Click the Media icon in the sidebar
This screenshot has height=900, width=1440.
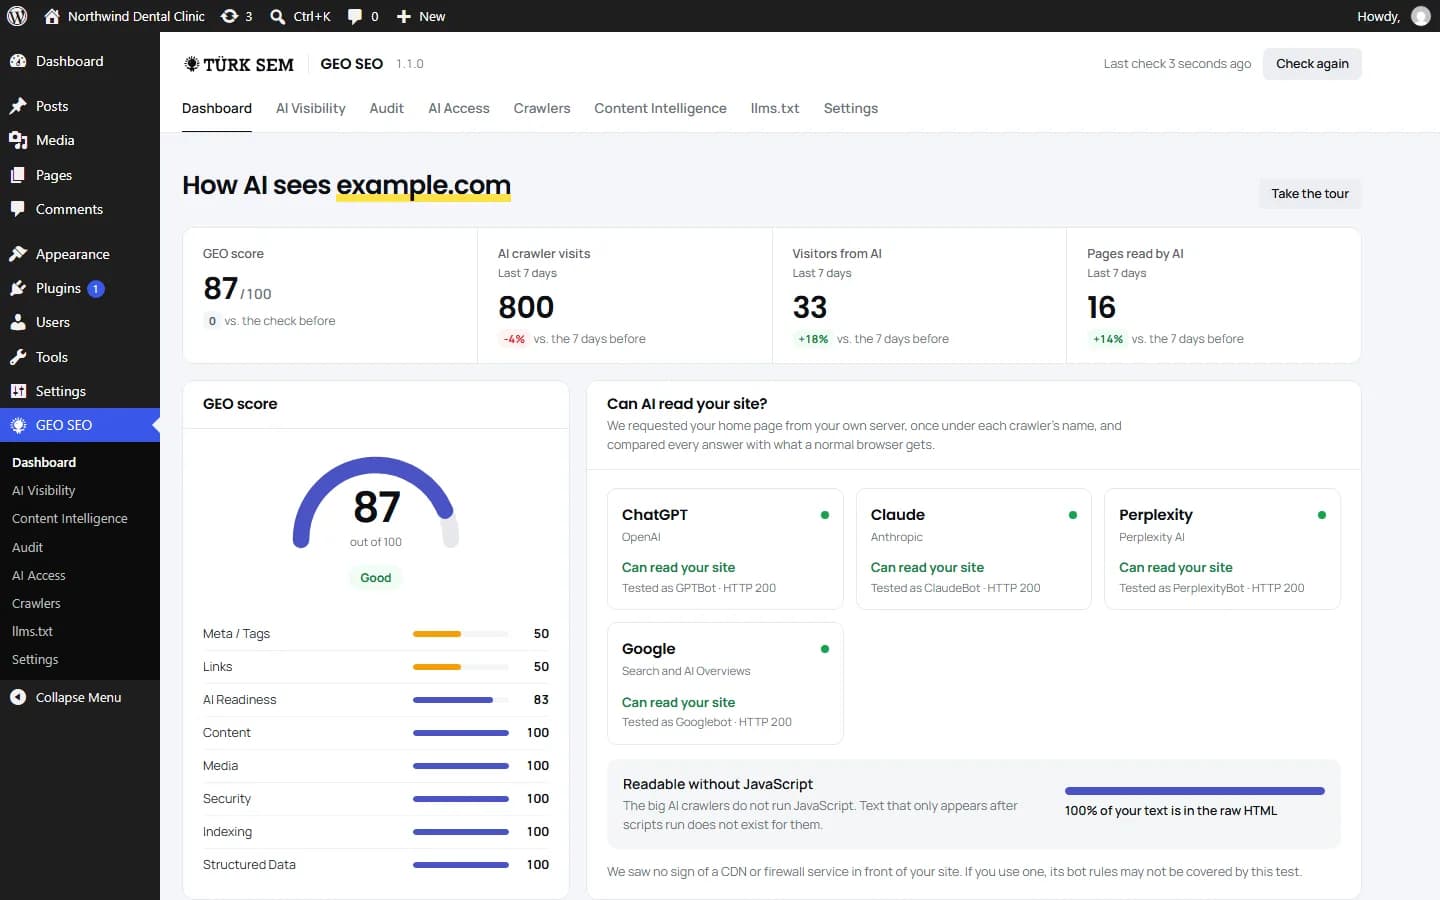[x=18, y=140]
